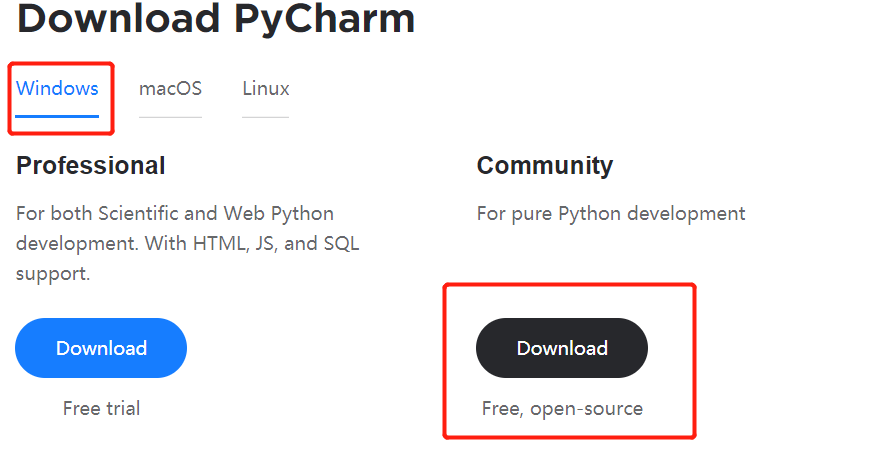Screen dimensions: 870x454
Task: Click the Free, open-source label
Action: point(561,408)
